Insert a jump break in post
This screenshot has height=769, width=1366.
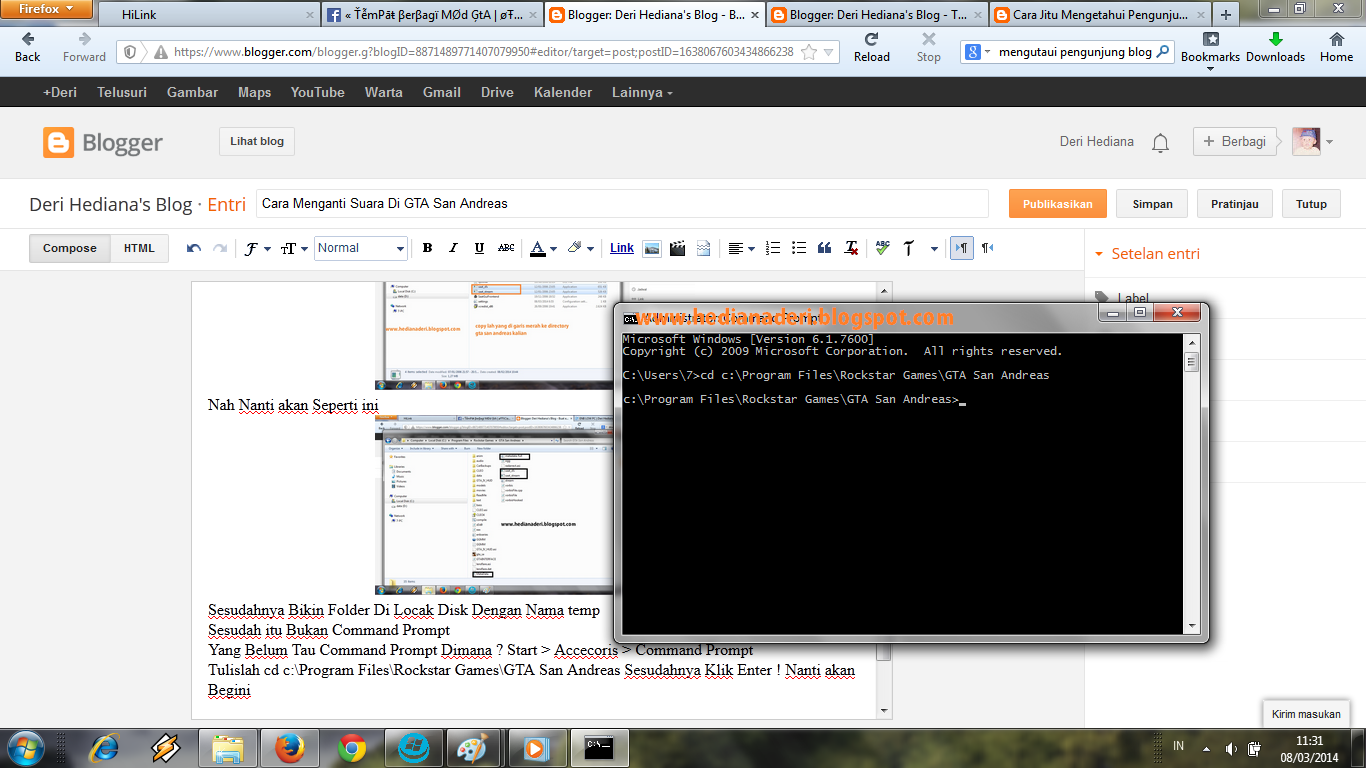(703, 248)
